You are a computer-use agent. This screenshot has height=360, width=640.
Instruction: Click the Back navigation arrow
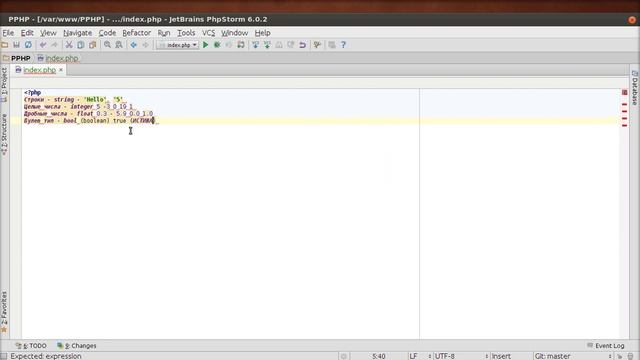click(x=133, y=45)
